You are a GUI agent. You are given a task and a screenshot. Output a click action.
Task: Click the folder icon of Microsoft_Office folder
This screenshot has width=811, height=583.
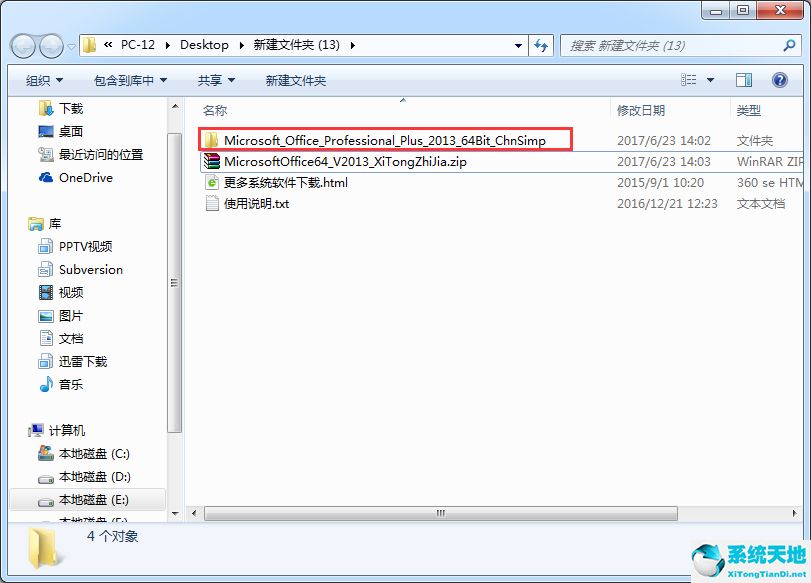(x=211, y=140)
